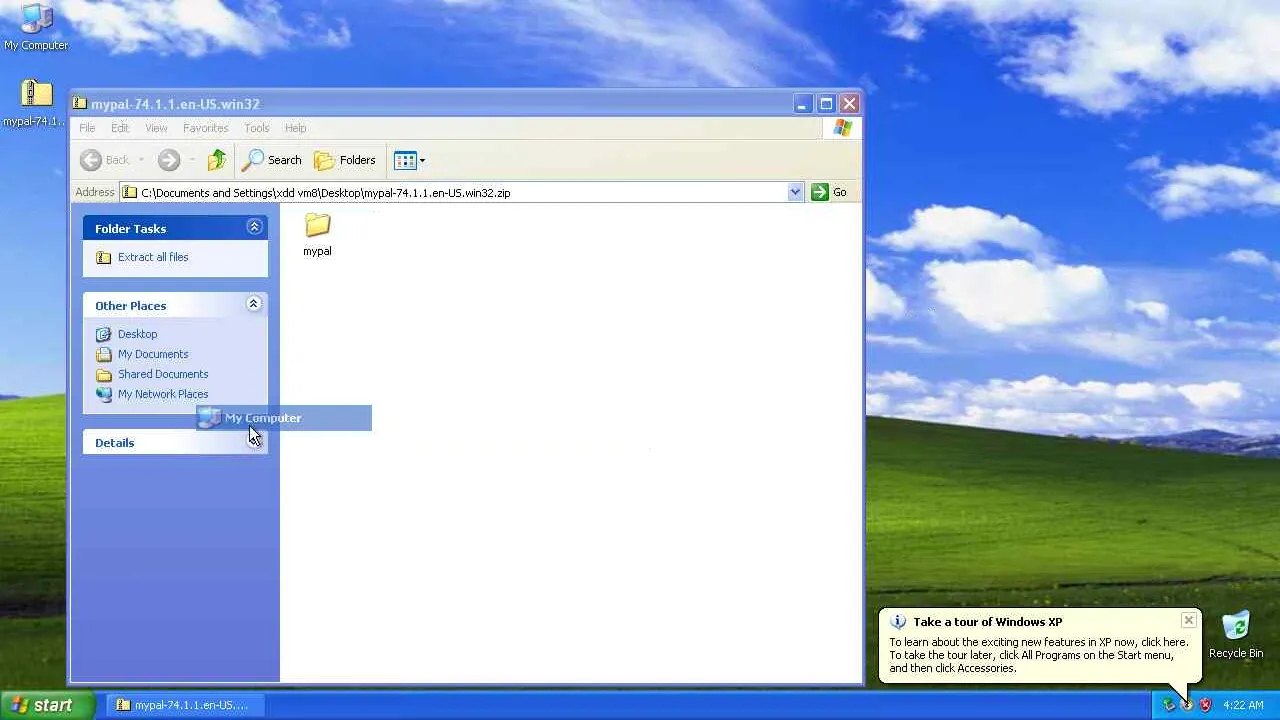Select the Recycle Bin desktop icon
The image size is (1280, 720).
(1236, 635)
